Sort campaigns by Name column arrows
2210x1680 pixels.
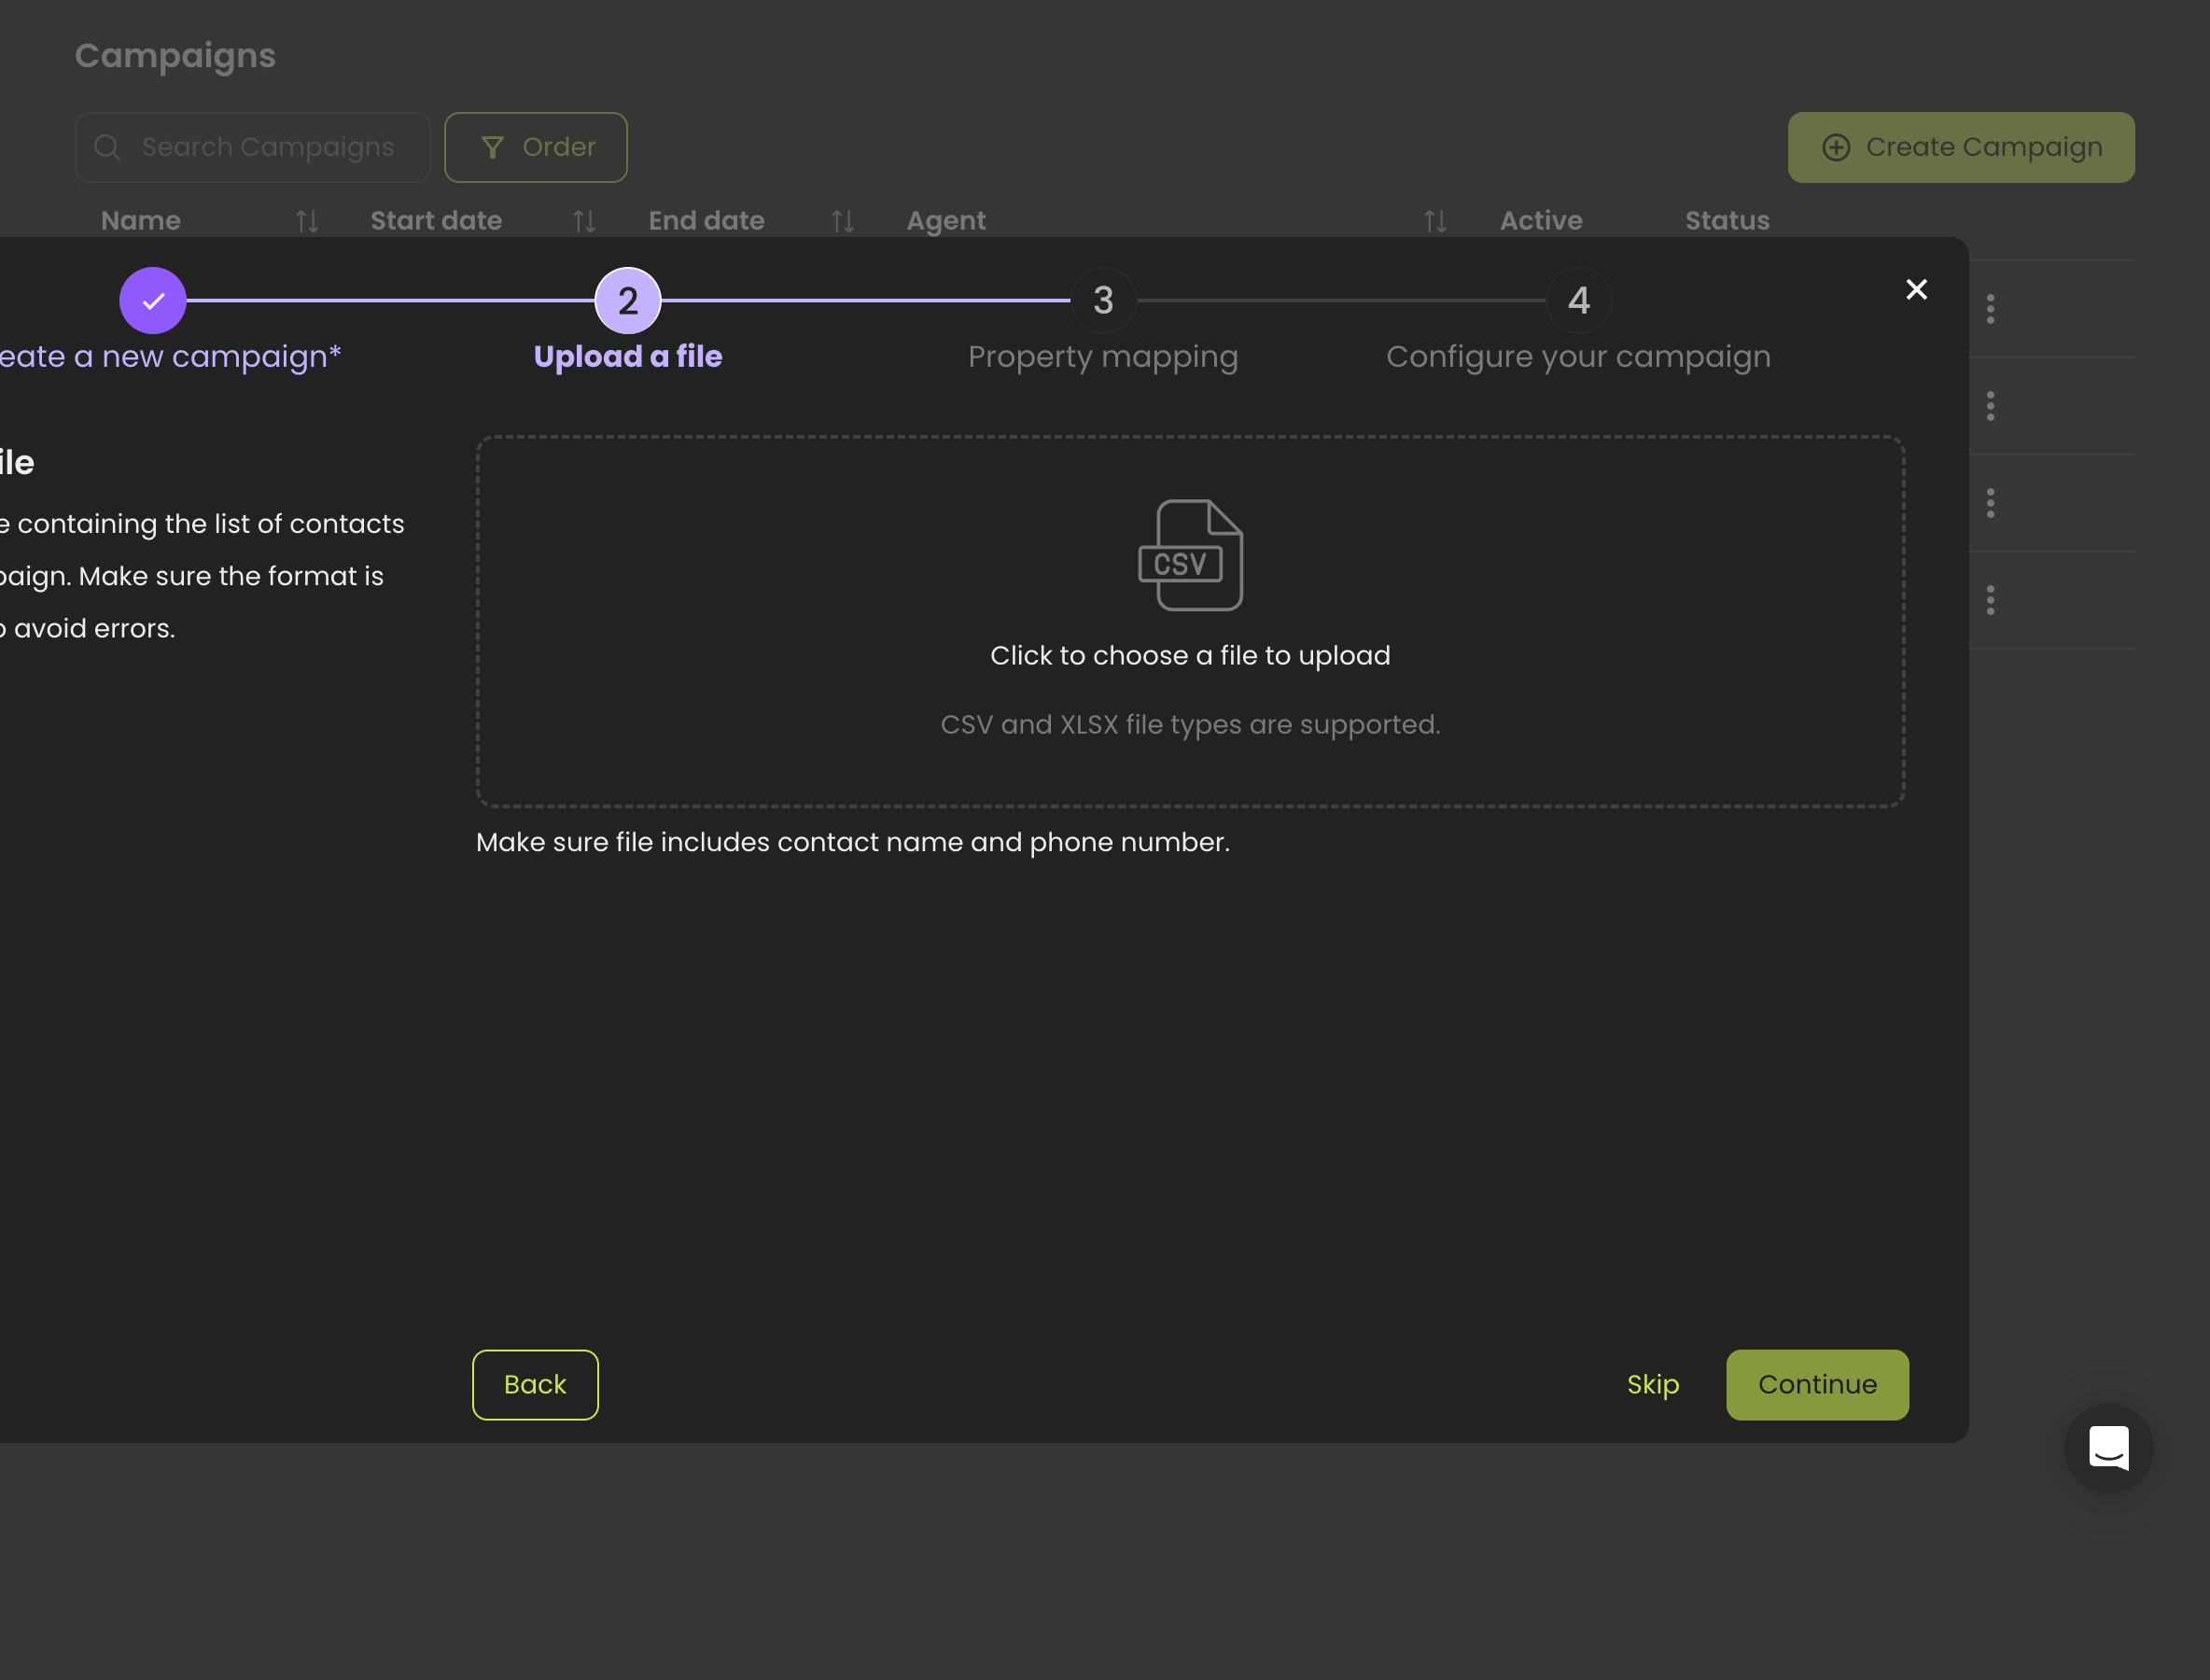pyautogui.click(x=307, y=221)
